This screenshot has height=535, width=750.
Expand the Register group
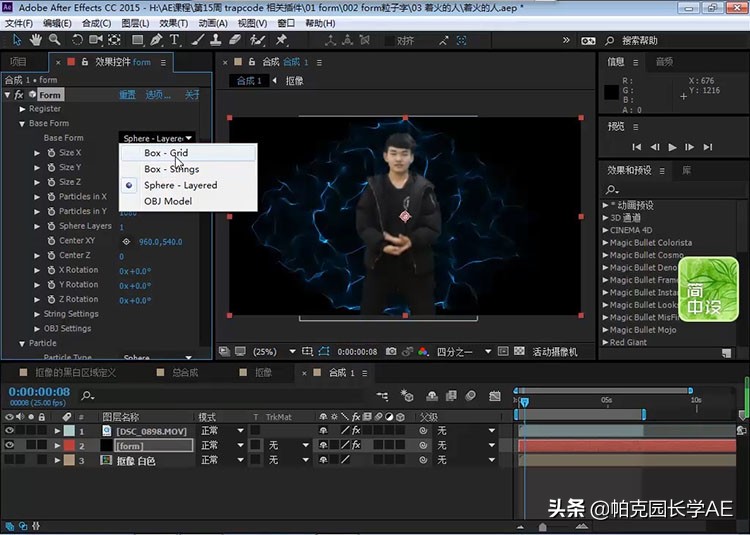[x=22, y=109]
